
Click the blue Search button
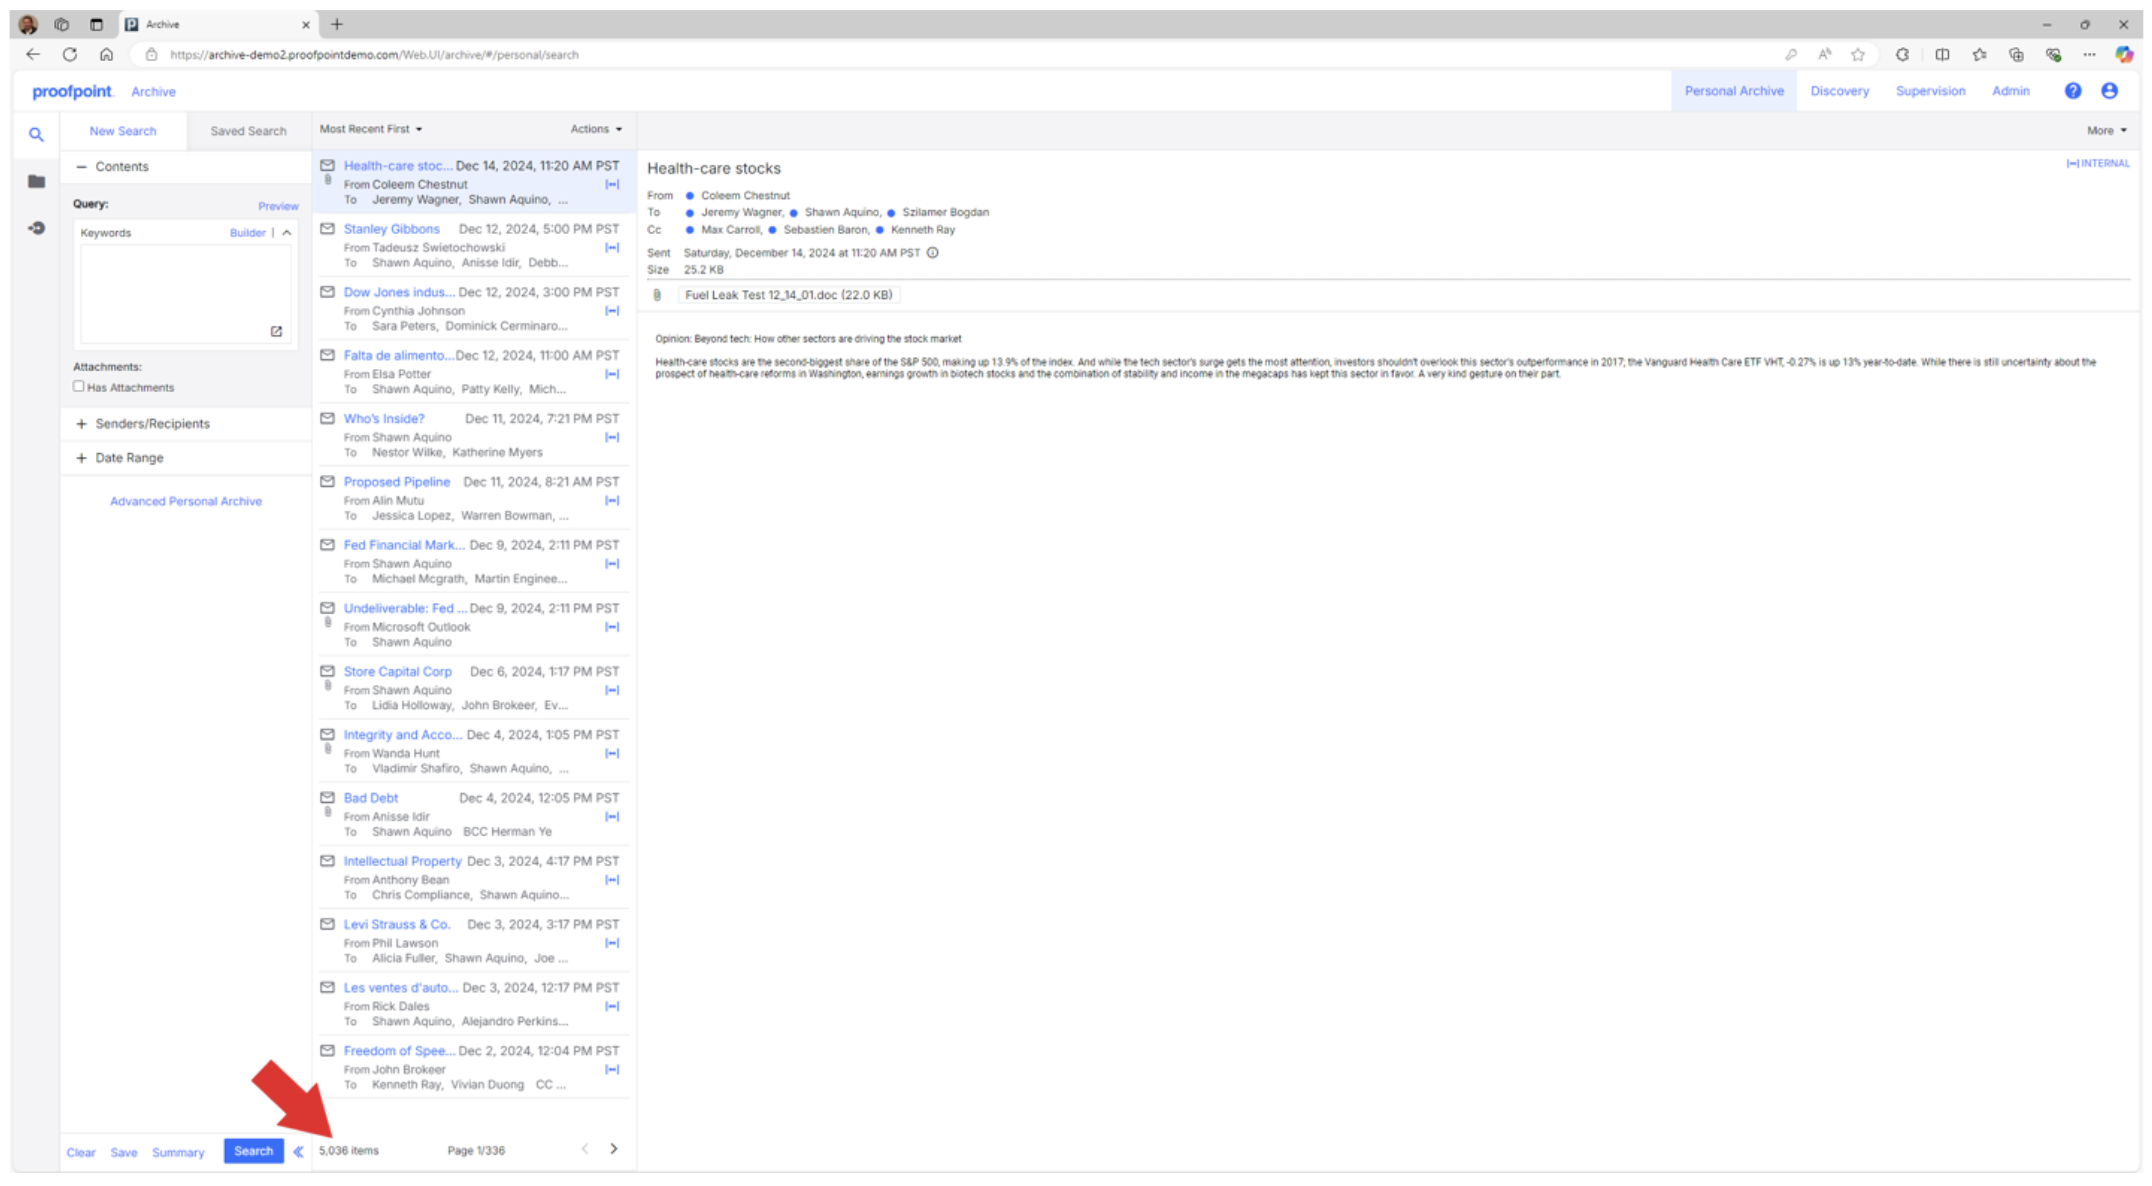tap(253, 1151)
